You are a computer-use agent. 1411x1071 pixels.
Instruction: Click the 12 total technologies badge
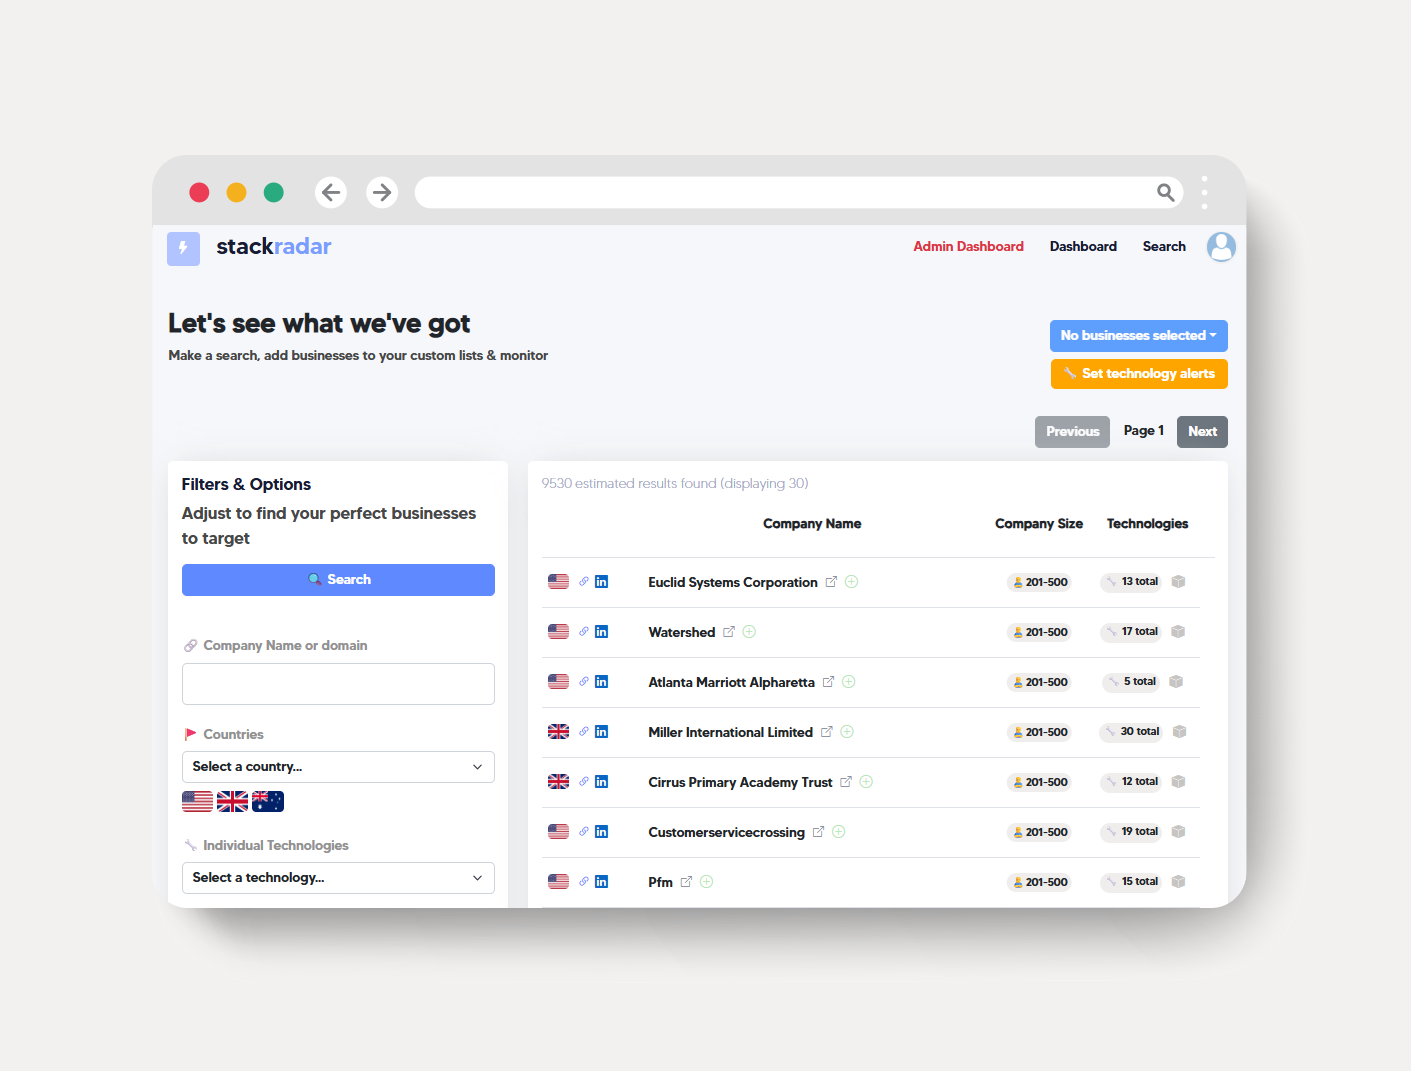tap(1131, 782)
